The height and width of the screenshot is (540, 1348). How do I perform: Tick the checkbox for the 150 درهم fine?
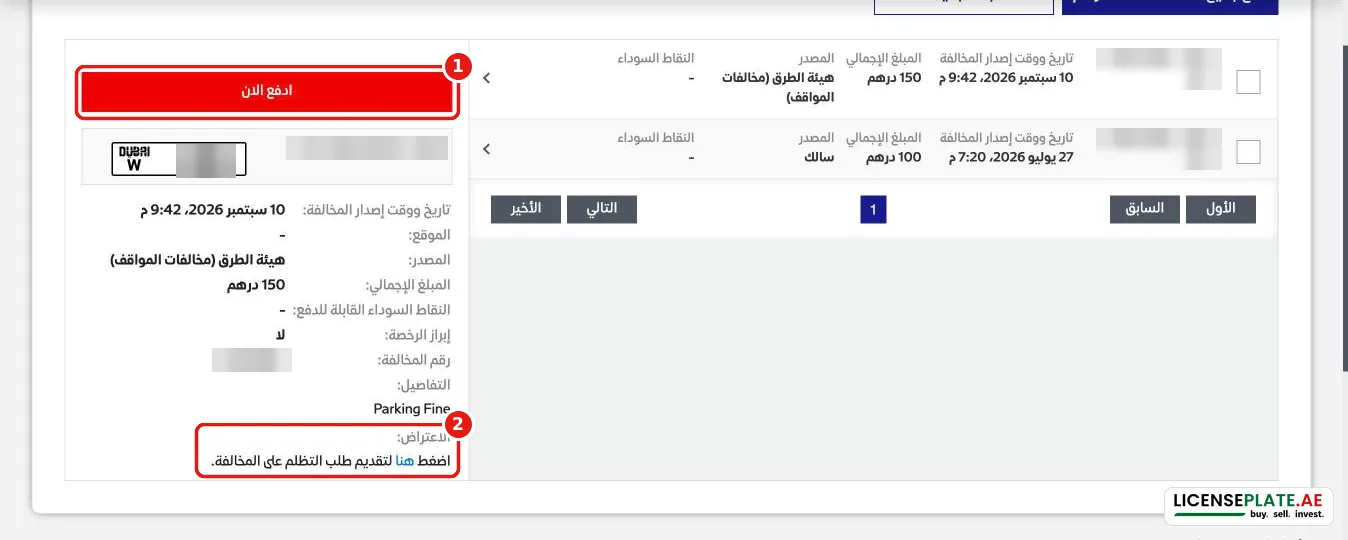pyautogui.click(x=1248, y=82)
